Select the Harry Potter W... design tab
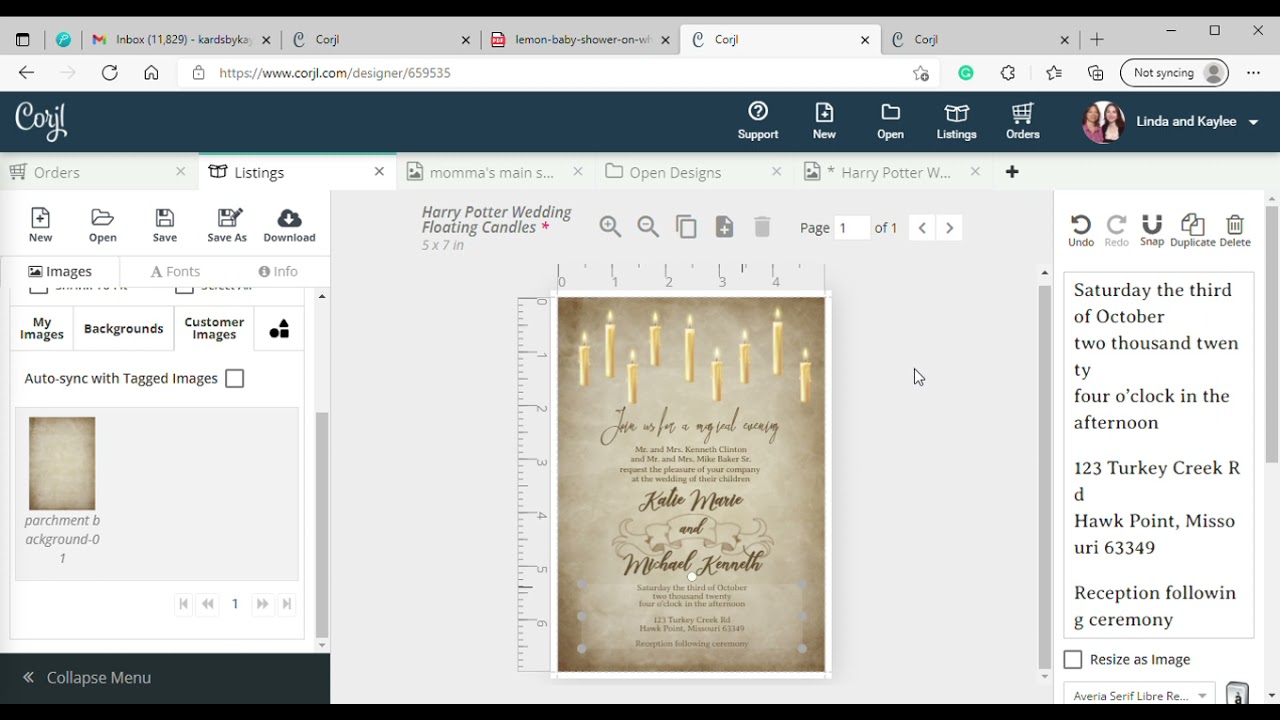Screen dimensions: 1280x720 [895, 172]
